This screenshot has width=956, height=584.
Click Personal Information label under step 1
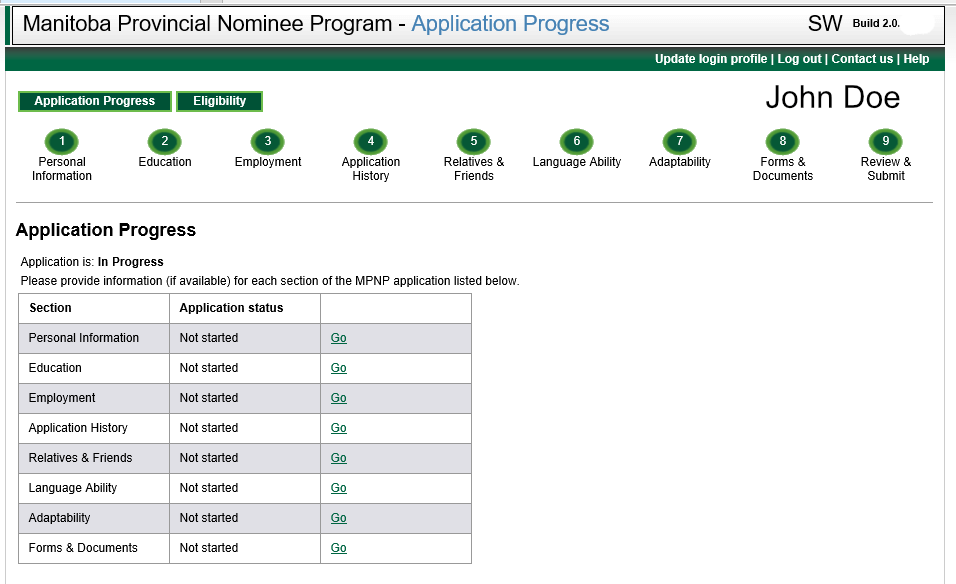(x=62, y=169)
